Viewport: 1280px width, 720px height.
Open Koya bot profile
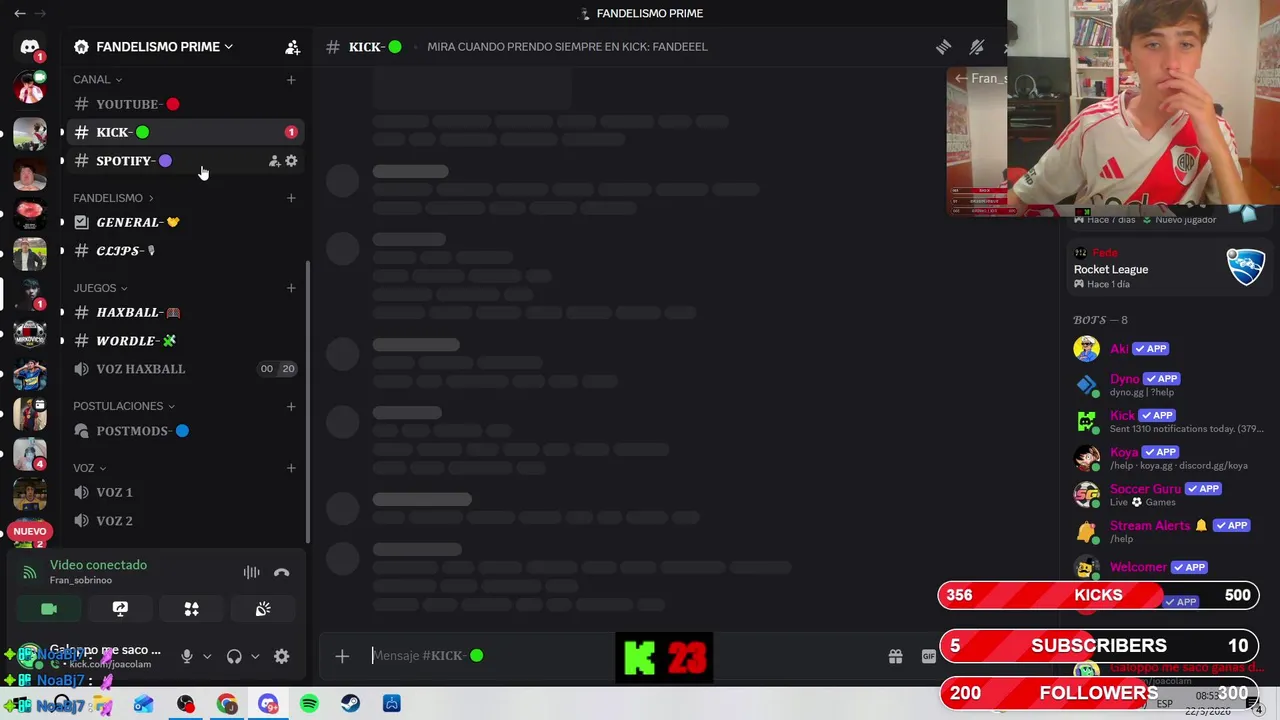point(1168,458)
